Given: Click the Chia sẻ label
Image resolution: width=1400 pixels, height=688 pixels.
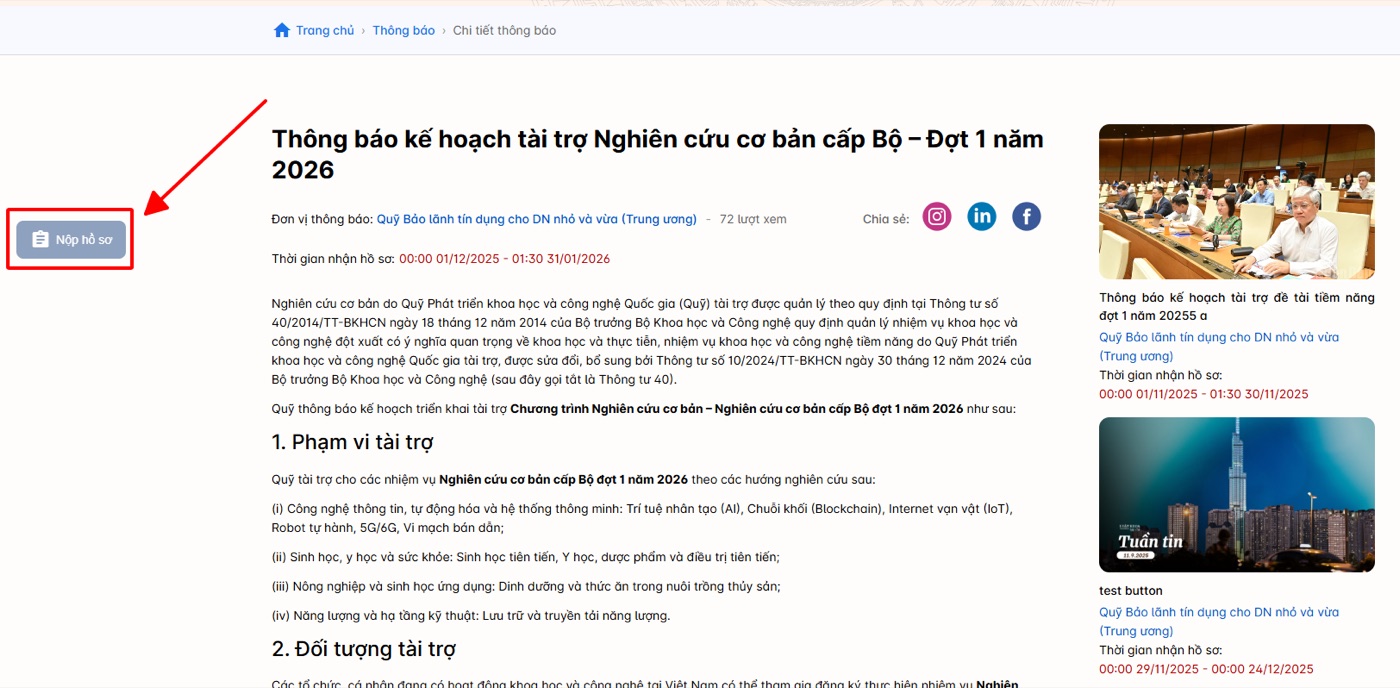Looking at the screenshot, I should pos(886,219).
